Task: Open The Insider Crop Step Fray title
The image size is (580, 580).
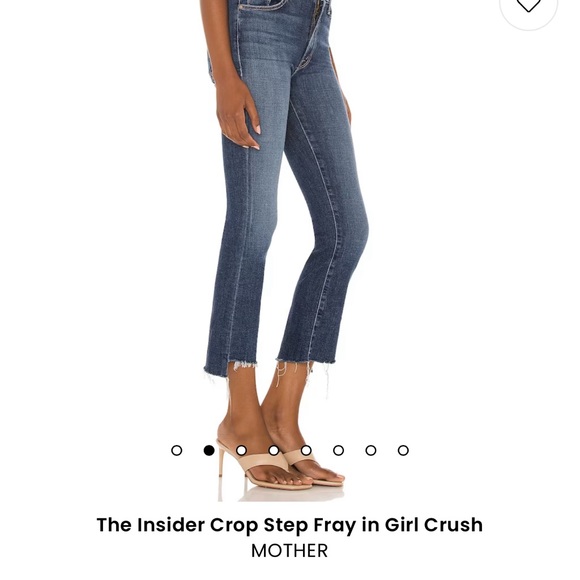Action: click(290, 525)
